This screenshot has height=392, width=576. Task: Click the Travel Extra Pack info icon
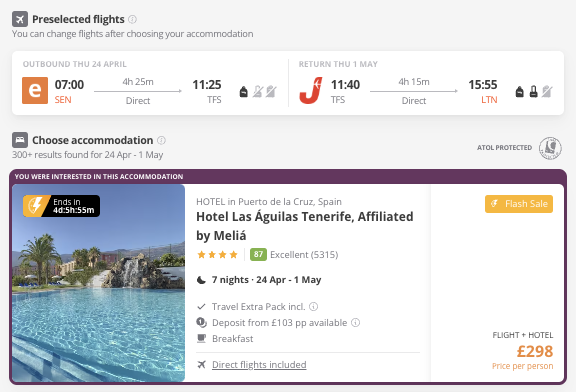tap(313, 306)
